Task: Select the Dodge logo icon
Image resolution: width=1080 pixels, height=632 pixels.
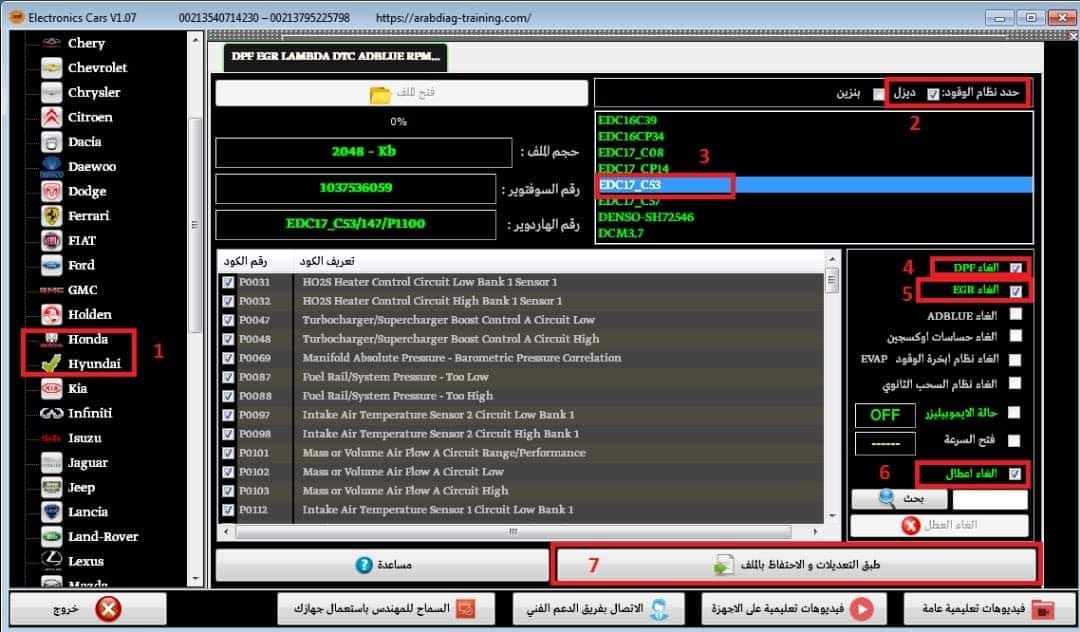Action: click(52, 191)
